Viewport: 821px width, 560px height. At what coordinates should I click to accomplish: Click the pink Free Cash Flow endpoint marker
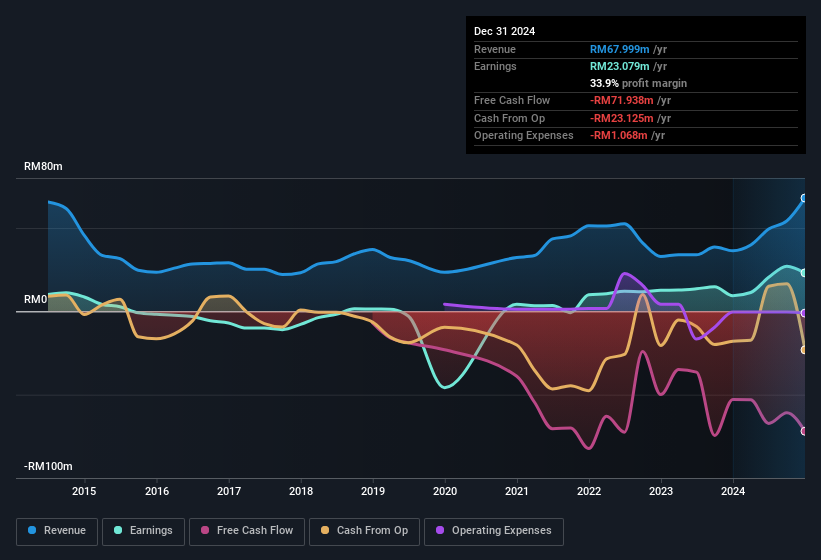point(804,431)
